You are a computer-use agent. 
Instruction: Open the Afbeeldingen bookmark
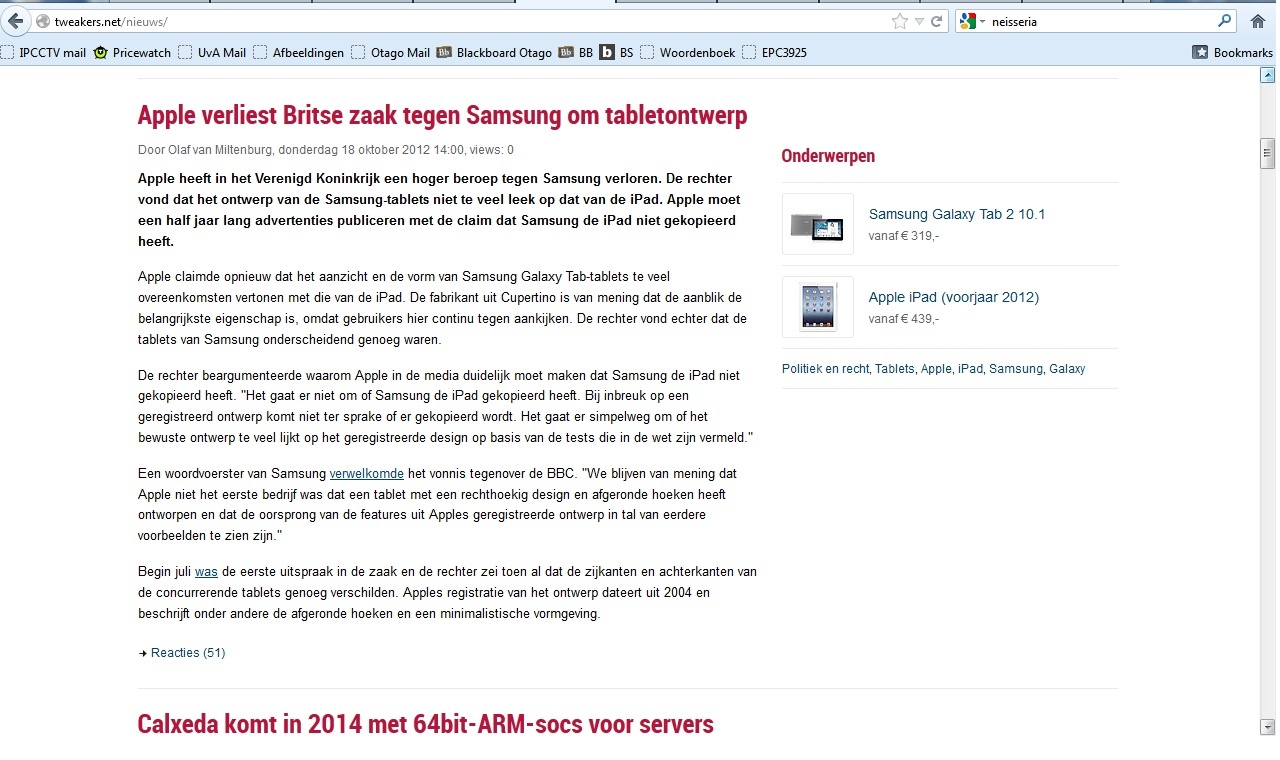[298, 53]
